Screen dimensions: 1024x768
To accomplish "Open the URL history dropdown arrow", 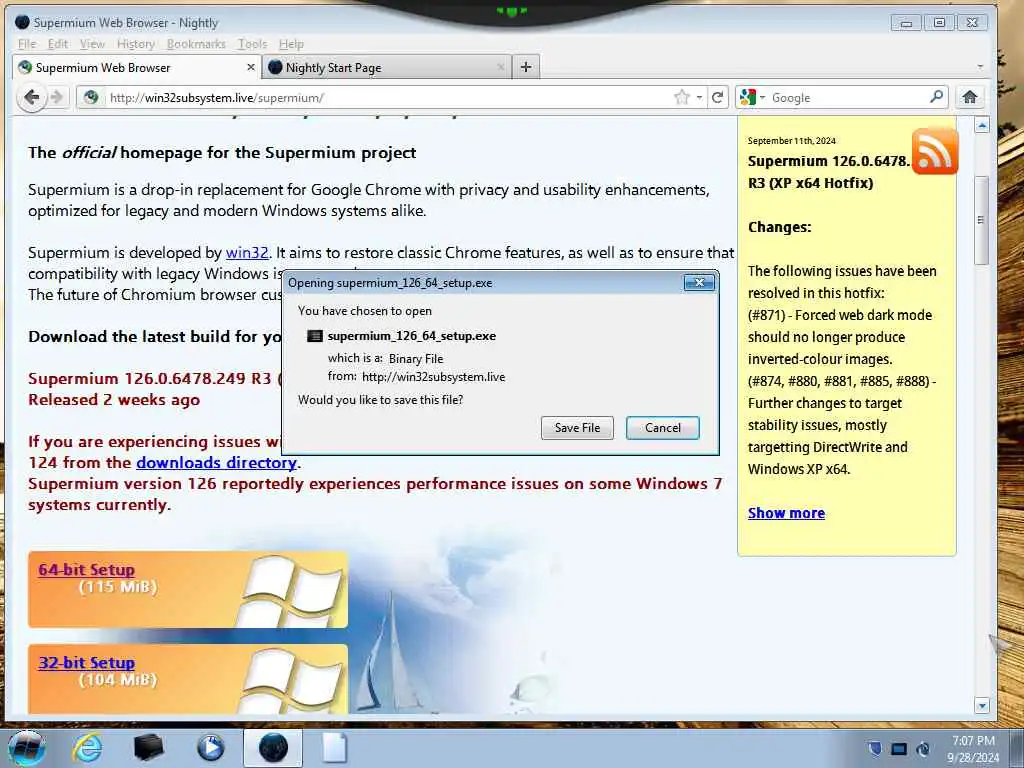I will pos(699,97).
